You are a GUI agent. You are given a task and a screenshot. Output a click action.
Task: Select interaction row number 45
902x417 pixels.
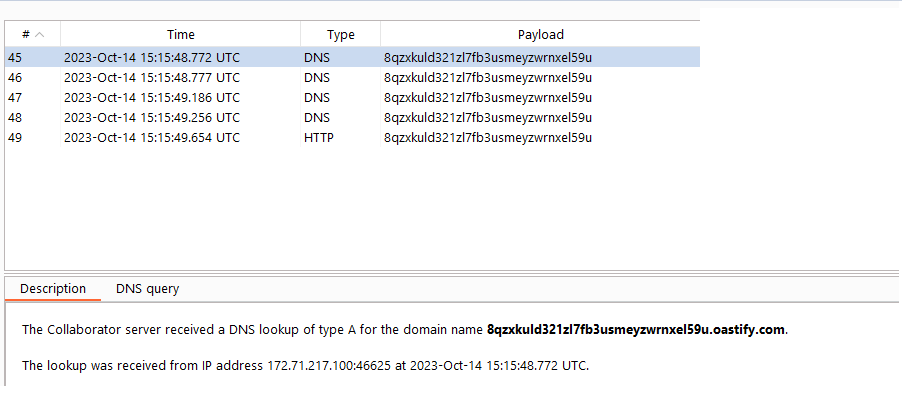coord(352,58)
